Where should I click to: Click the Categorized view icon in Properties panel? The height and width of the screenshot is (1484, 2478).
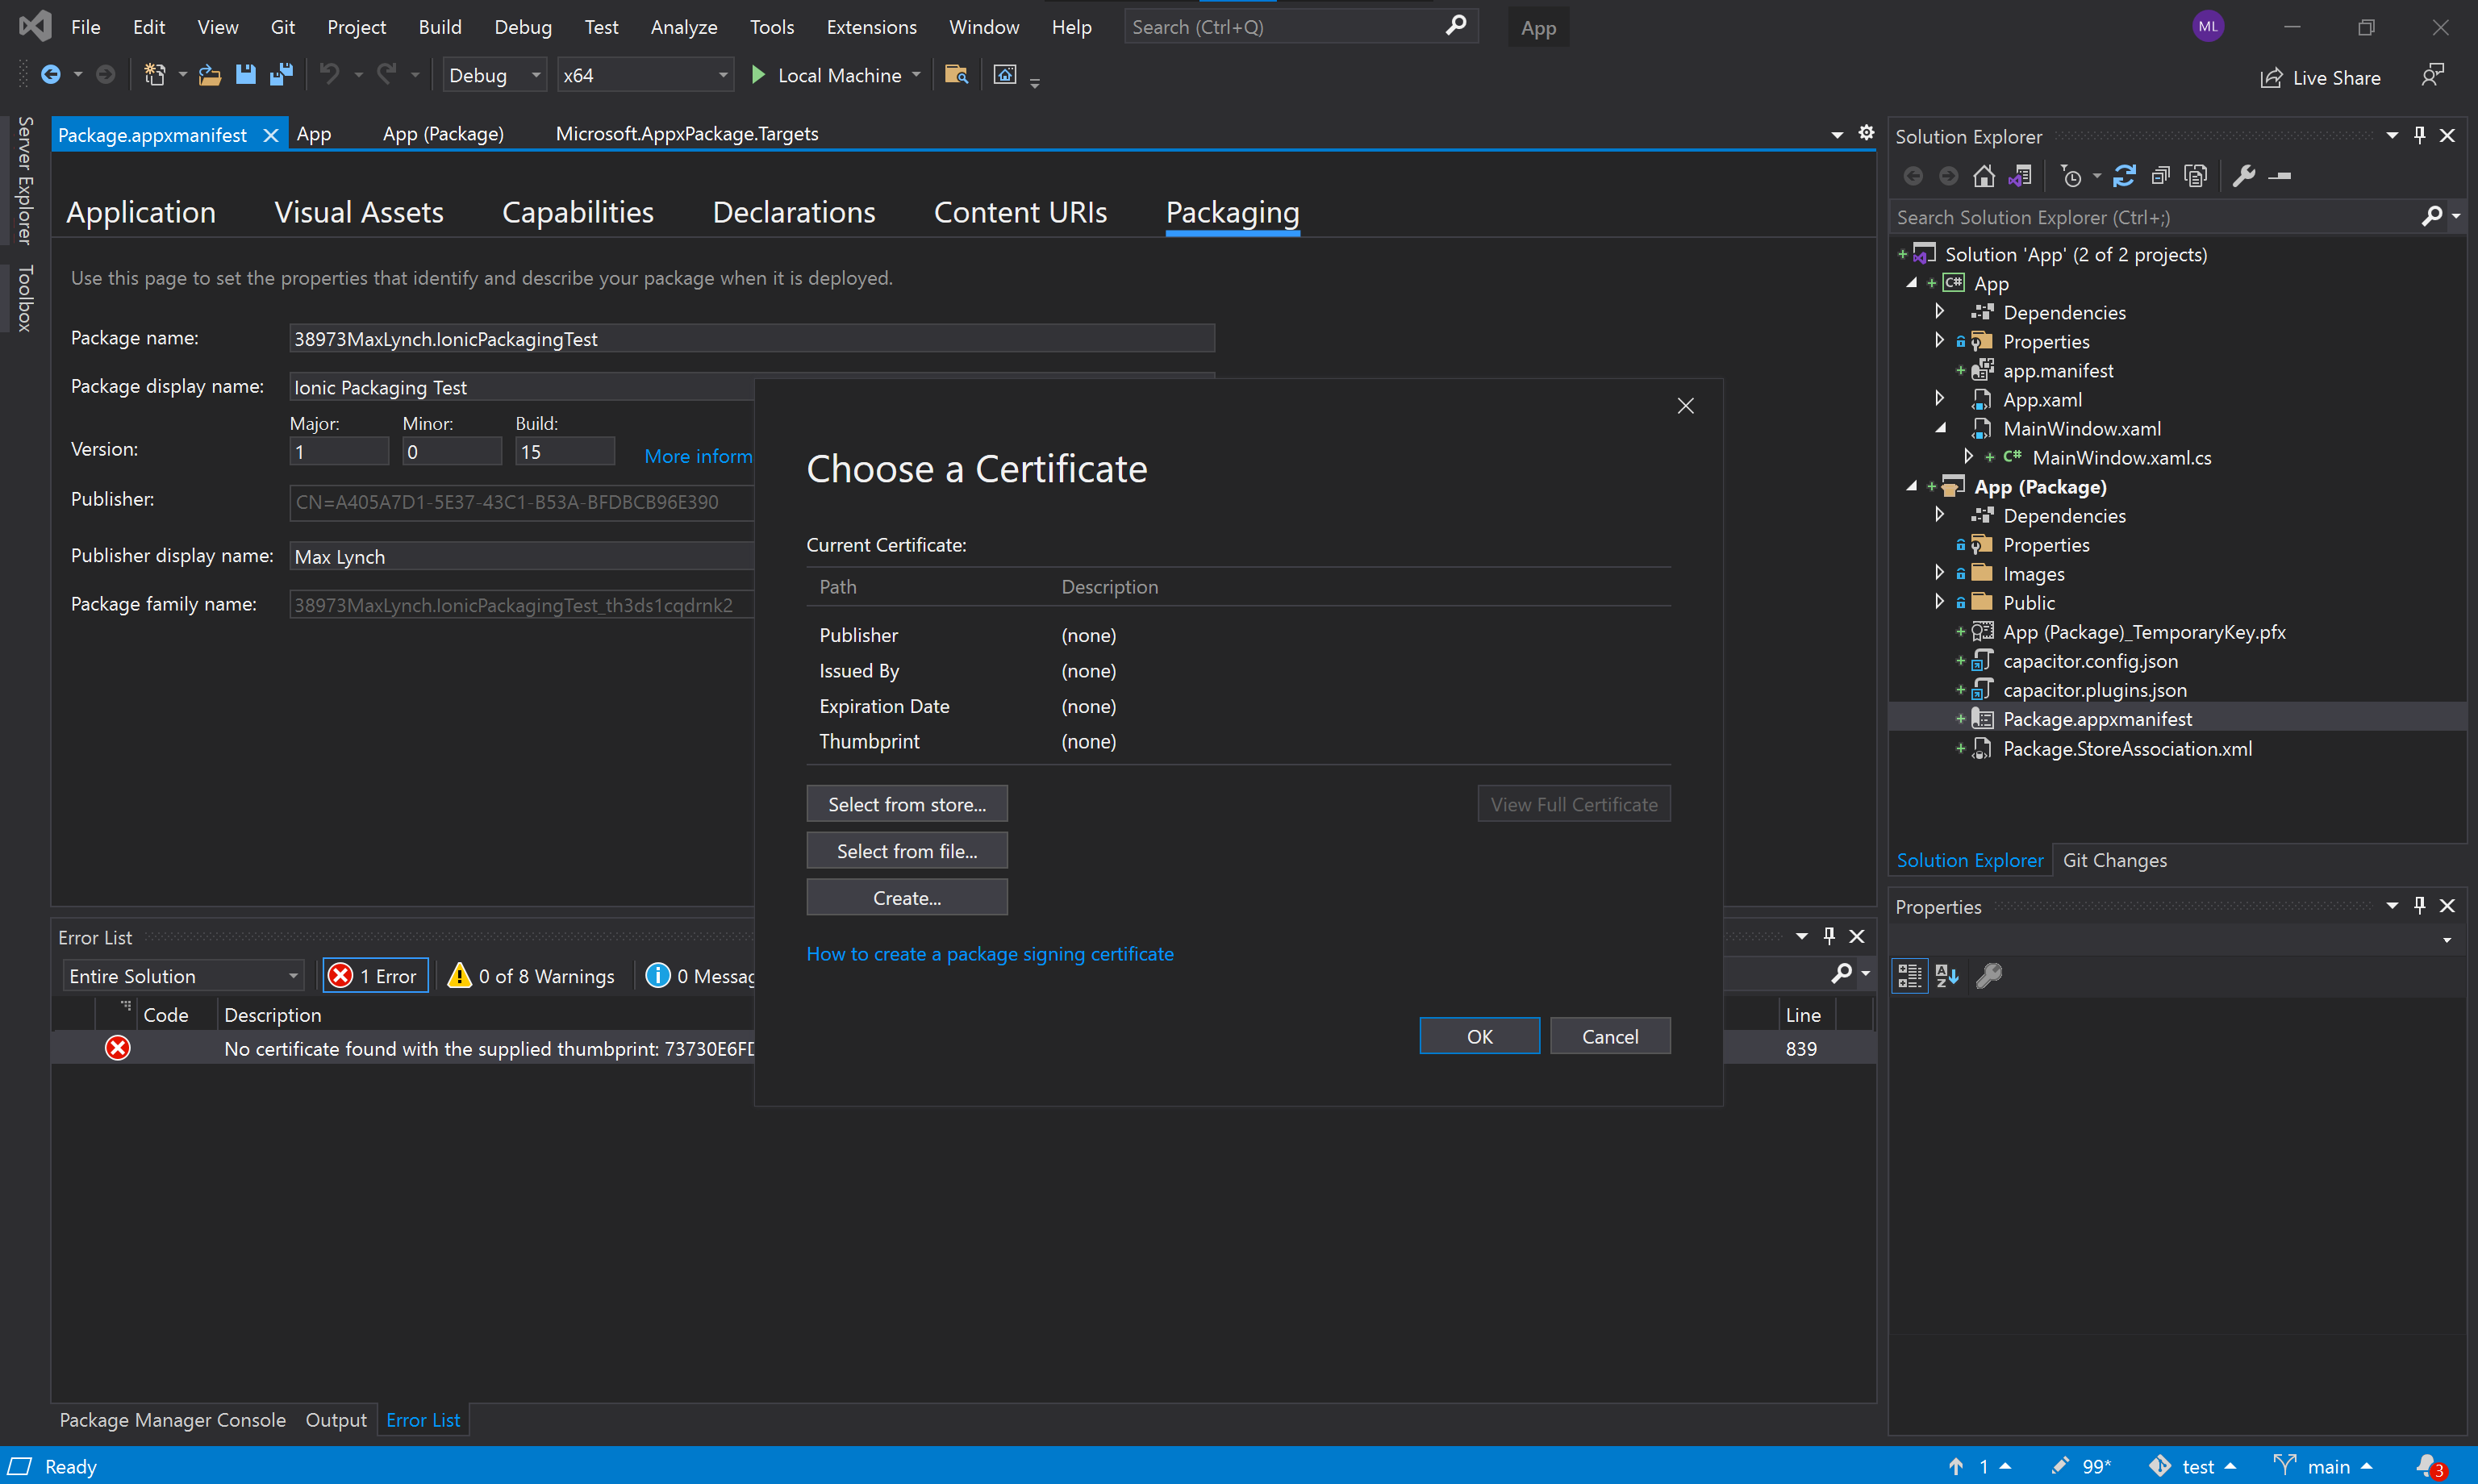(x=1910, y=975)
